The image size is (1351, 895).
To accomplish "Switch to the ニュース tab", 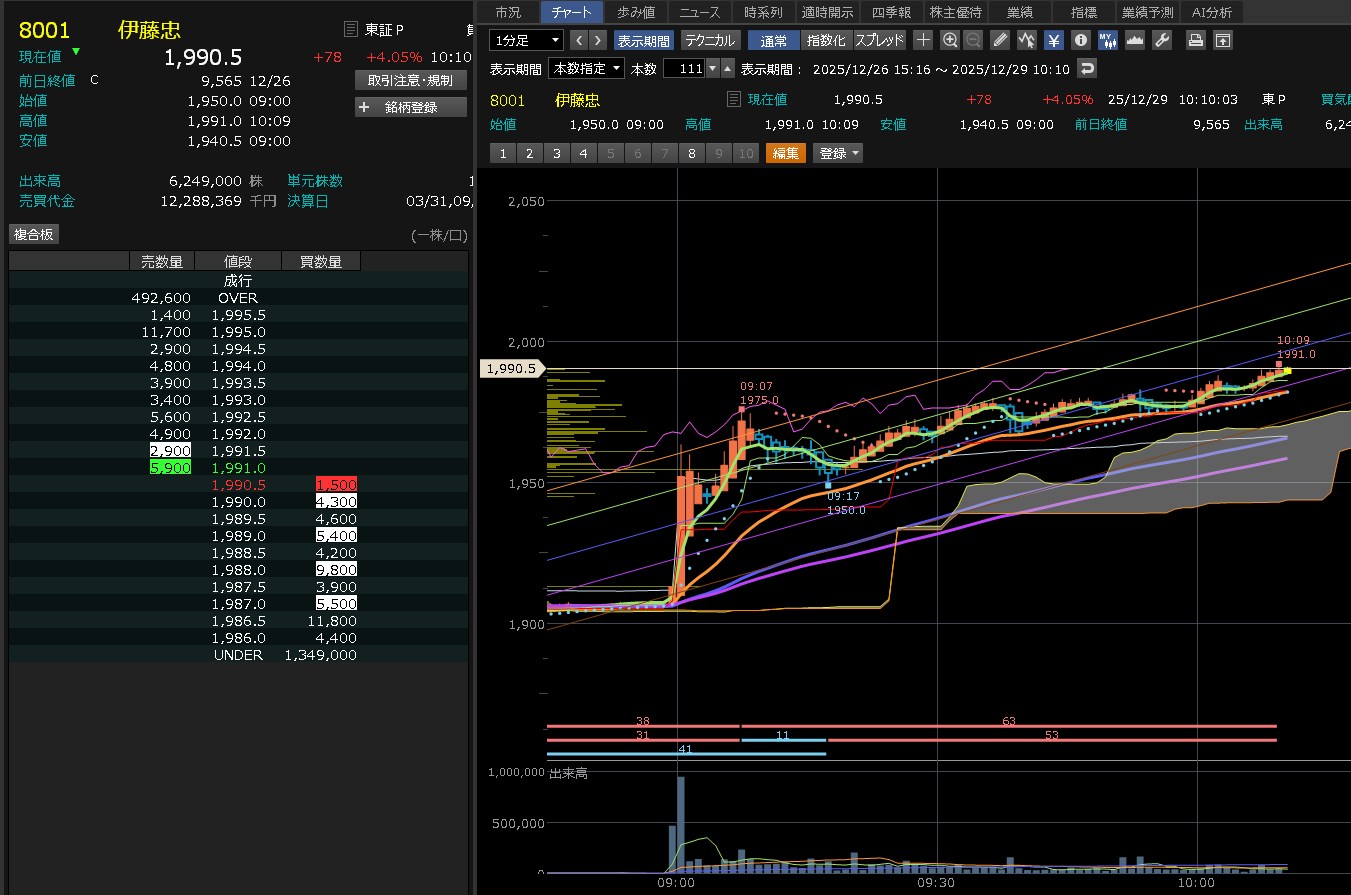I will click(x=699, y=12).
